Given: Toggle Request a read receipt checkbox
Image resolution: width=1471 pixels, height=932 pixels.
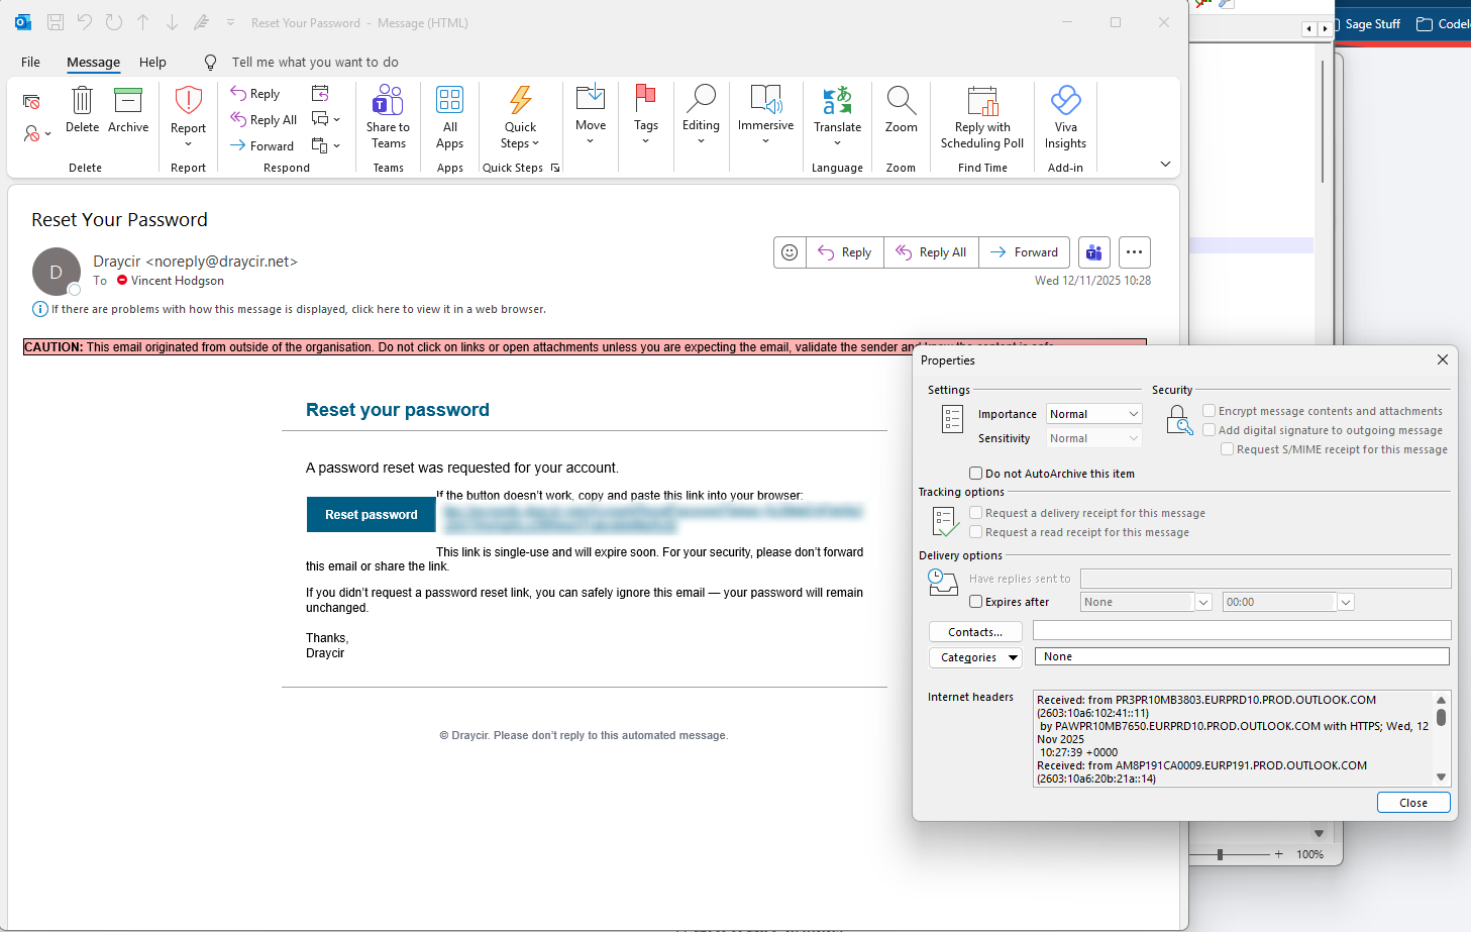Looking at the screenshot, I should pos(975,532).
